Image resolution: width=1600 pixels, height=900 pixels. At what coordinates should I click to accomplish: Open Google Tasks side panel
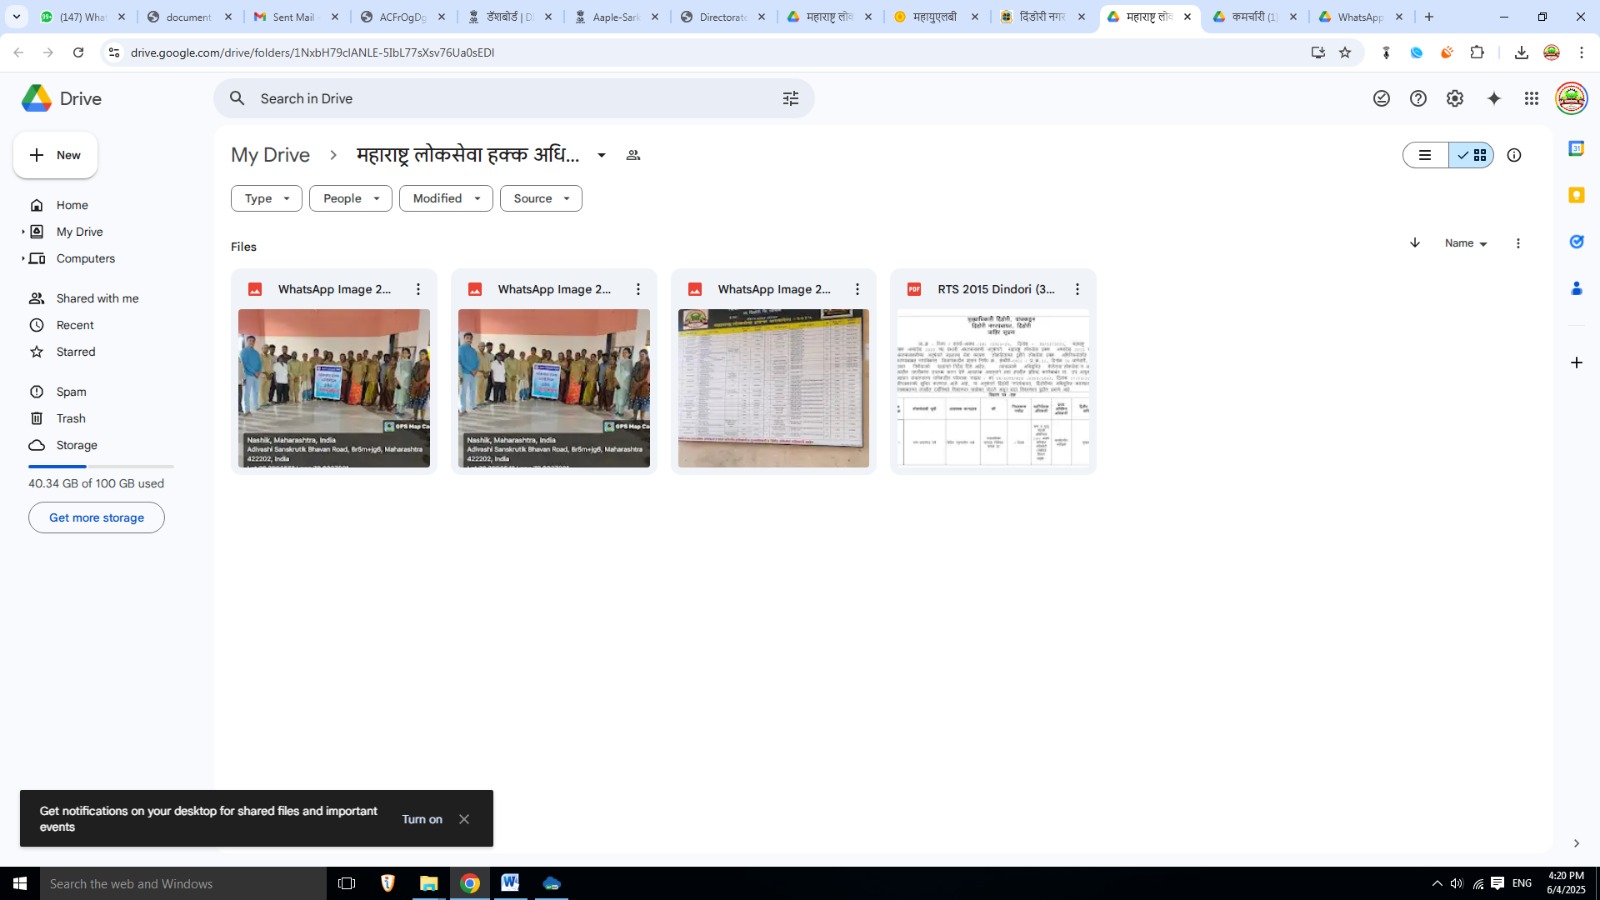pyautogui.click(x=1576, y=242)
